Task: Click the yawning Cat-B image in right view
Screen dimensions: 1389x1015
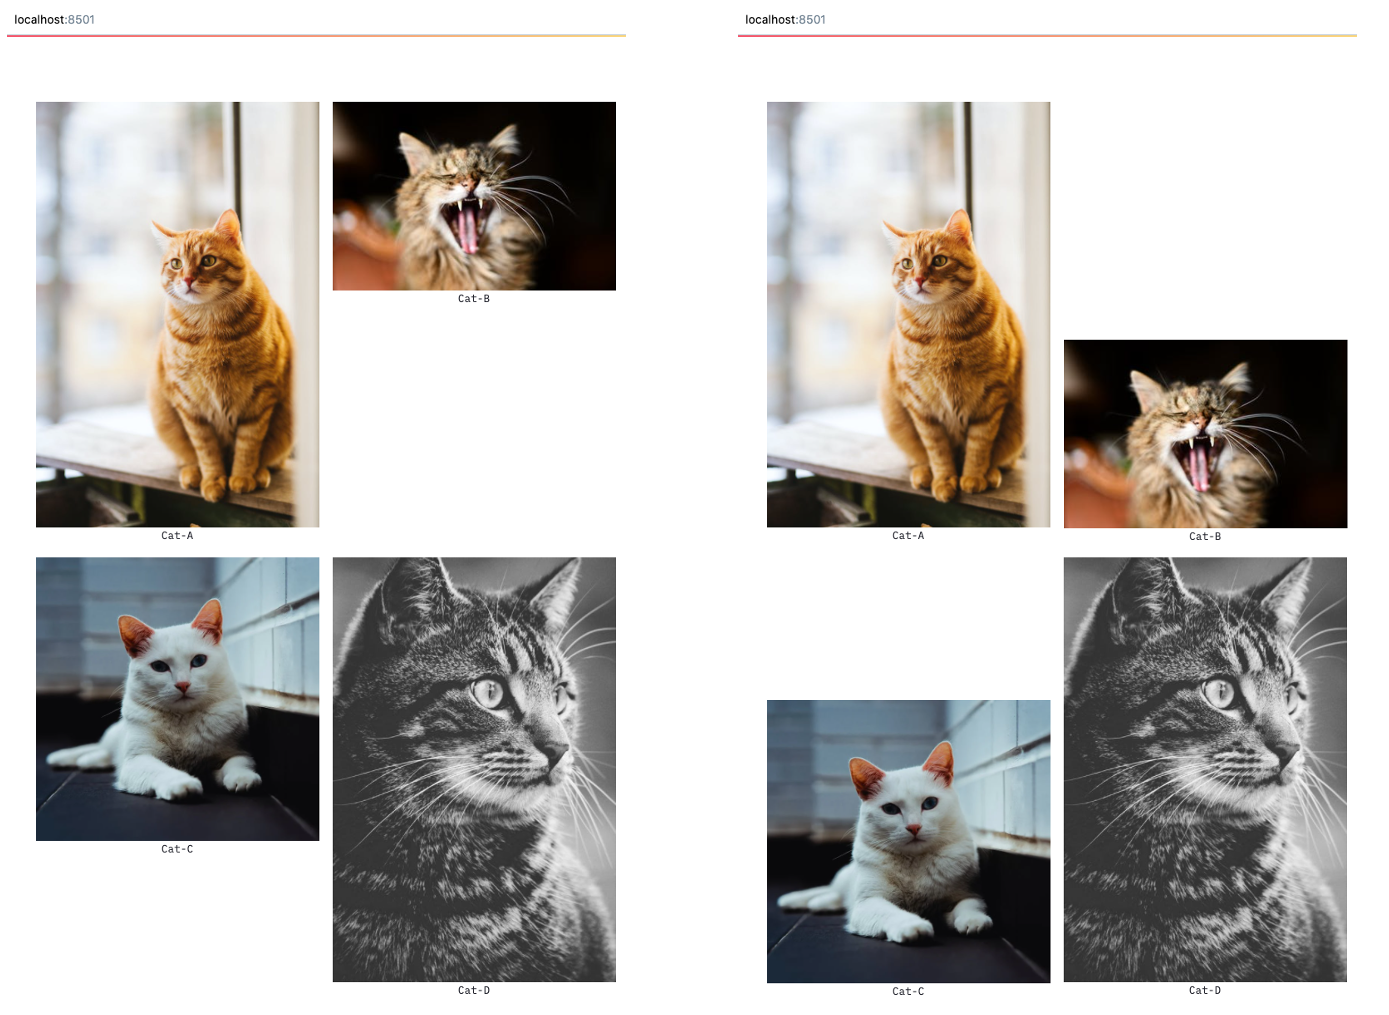Action: point(1205,432)
